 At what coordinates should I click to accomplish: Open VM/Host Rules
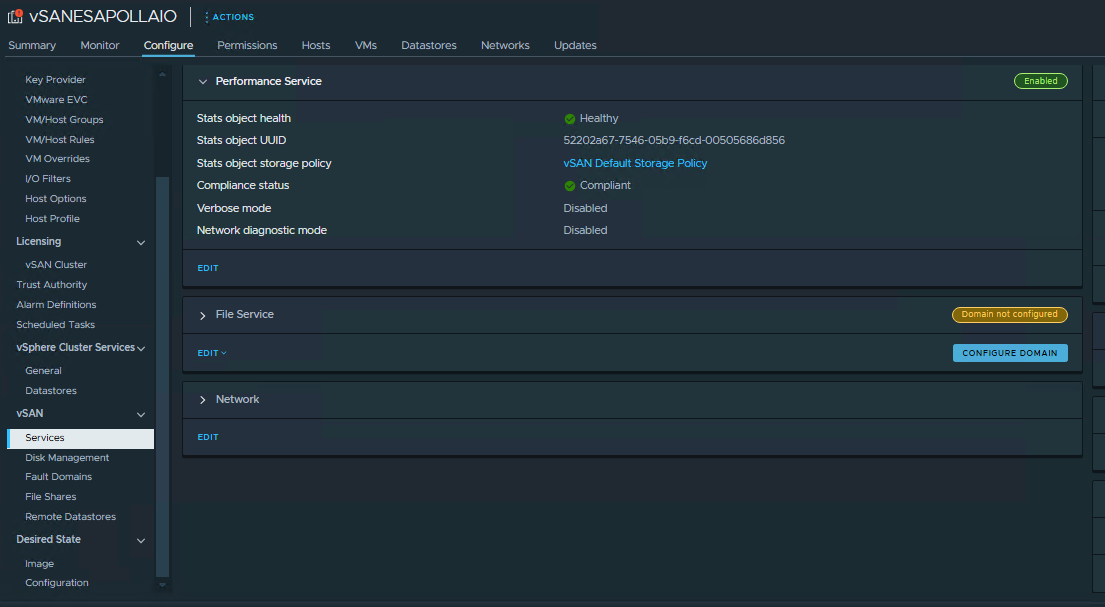(60, 140)
